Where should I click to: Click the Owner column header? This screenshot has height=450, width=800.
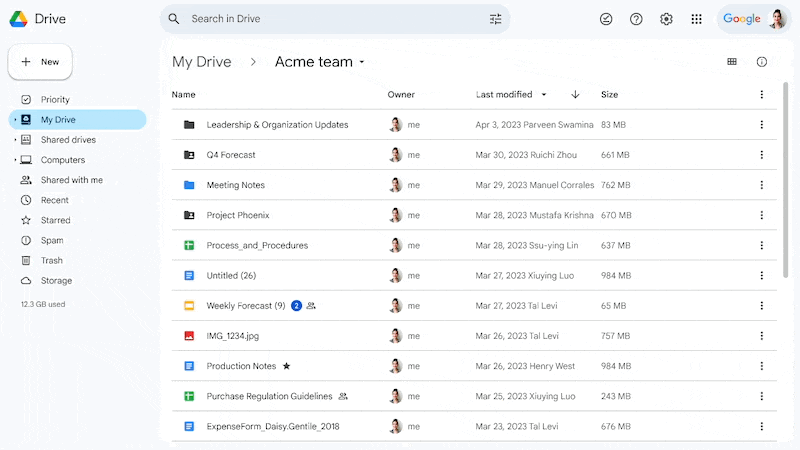pyautogui.click(x=401, y=94)
